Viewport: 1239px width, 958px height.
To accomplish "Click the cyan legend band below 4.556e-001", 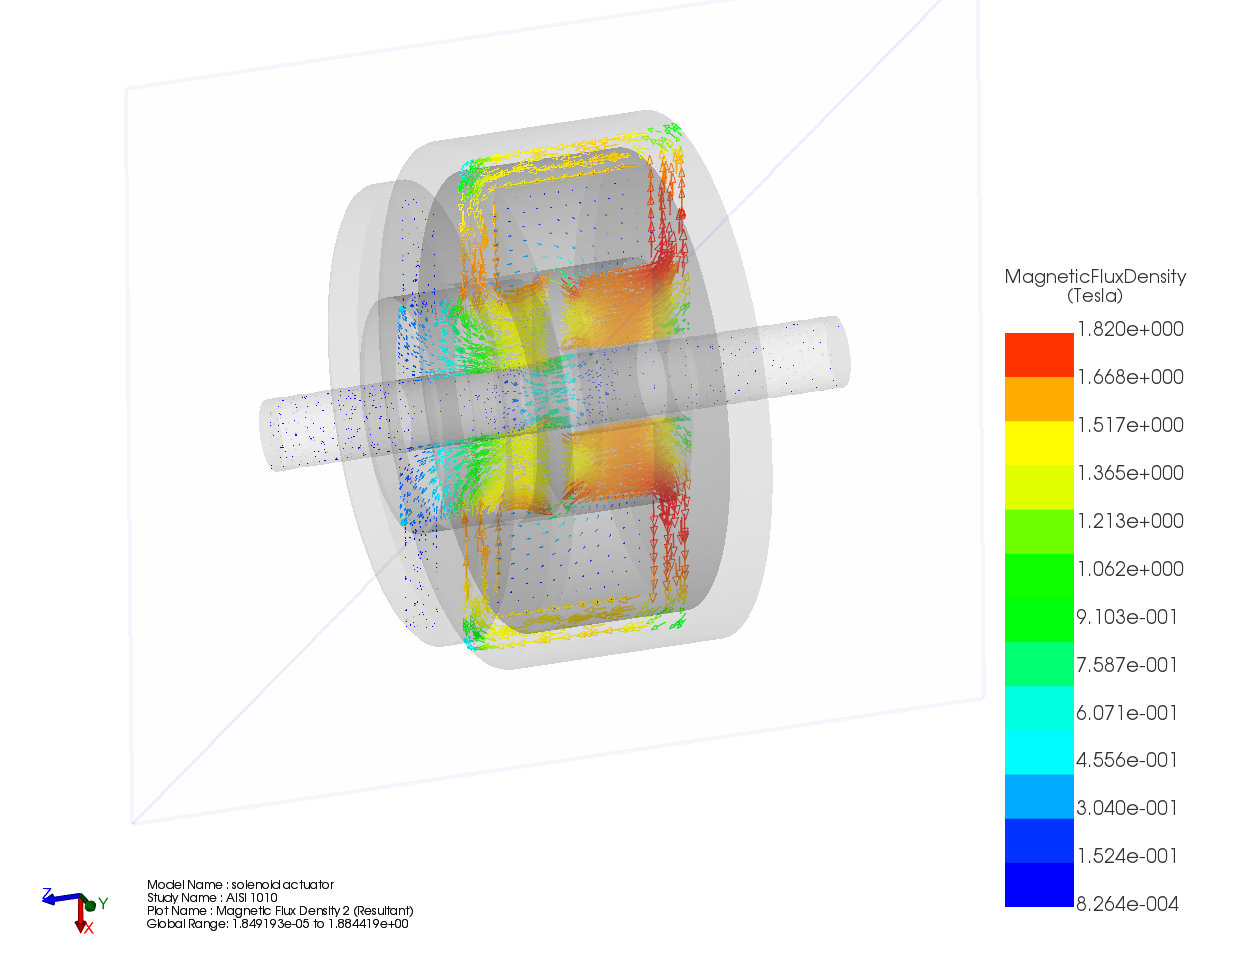I will (x=1038, y=796).
